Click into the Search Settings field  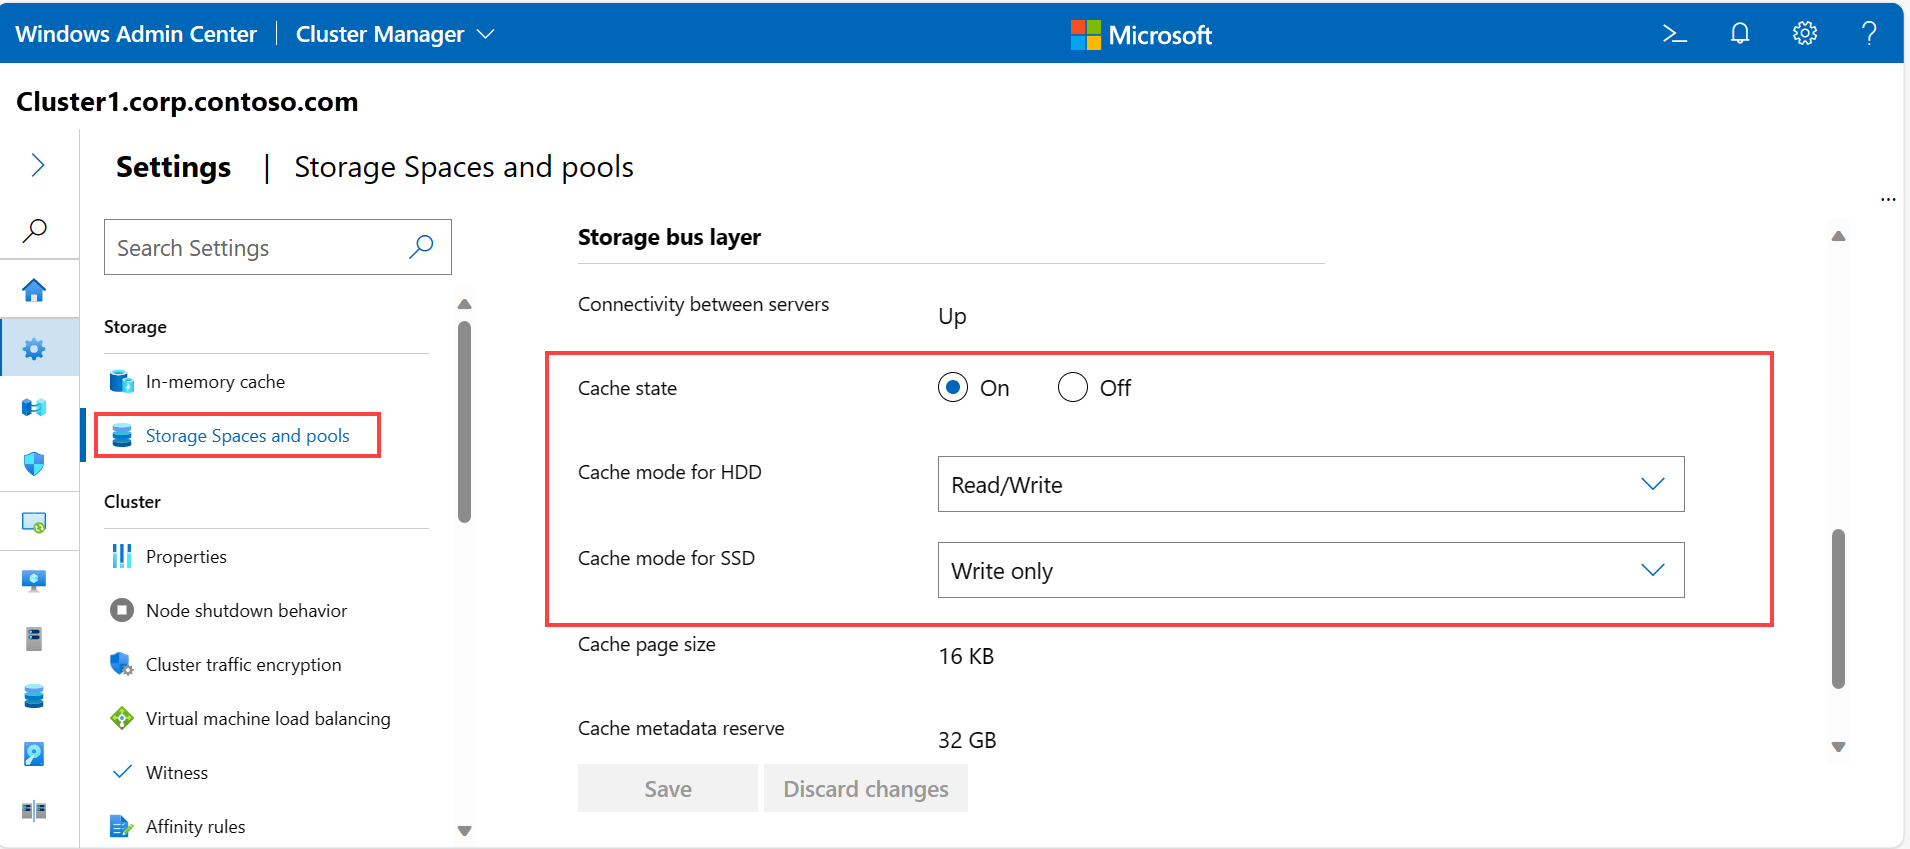pos(255,248)
